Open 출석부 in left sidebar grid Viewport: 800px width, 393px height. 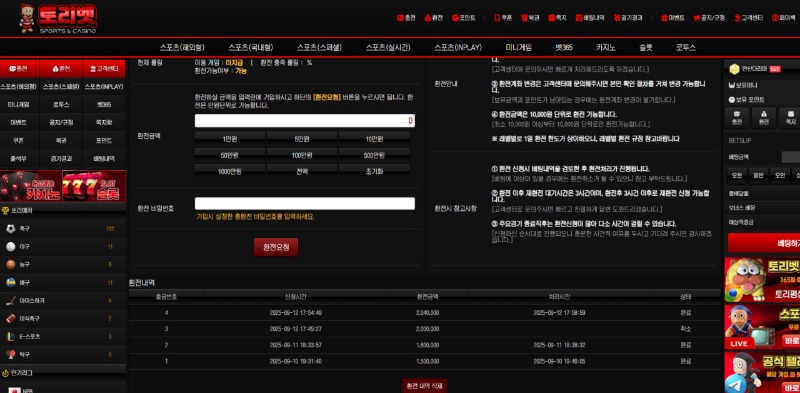tap(18, 158)
